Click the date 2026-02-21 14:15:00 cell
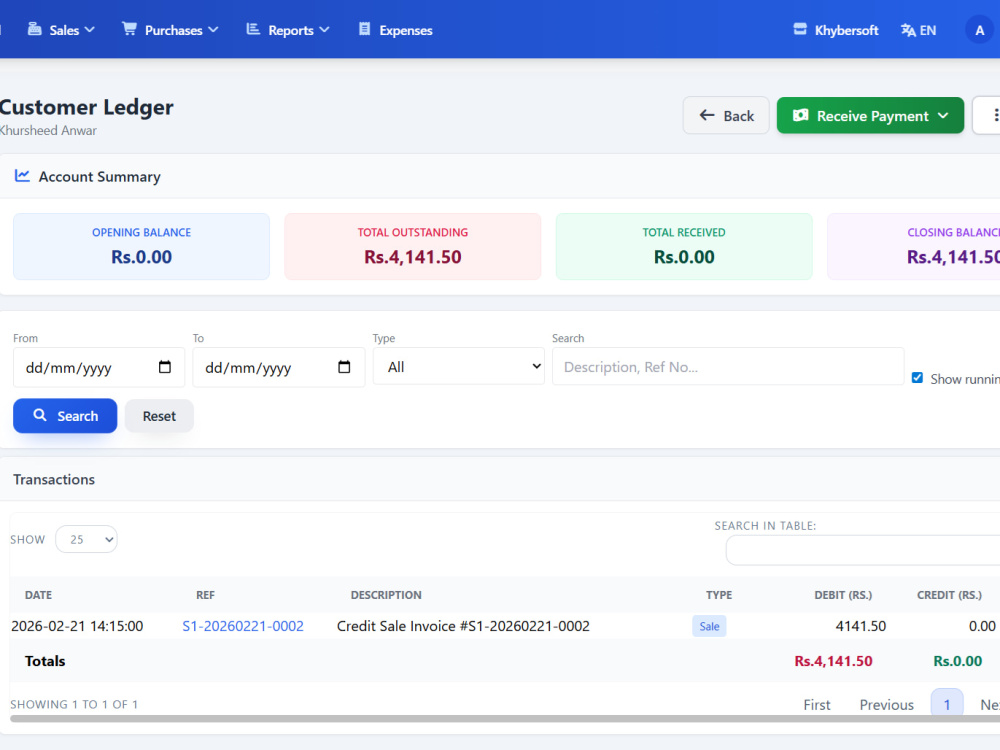The height and width of the screenshot is (750, 1000). point(77,626)
